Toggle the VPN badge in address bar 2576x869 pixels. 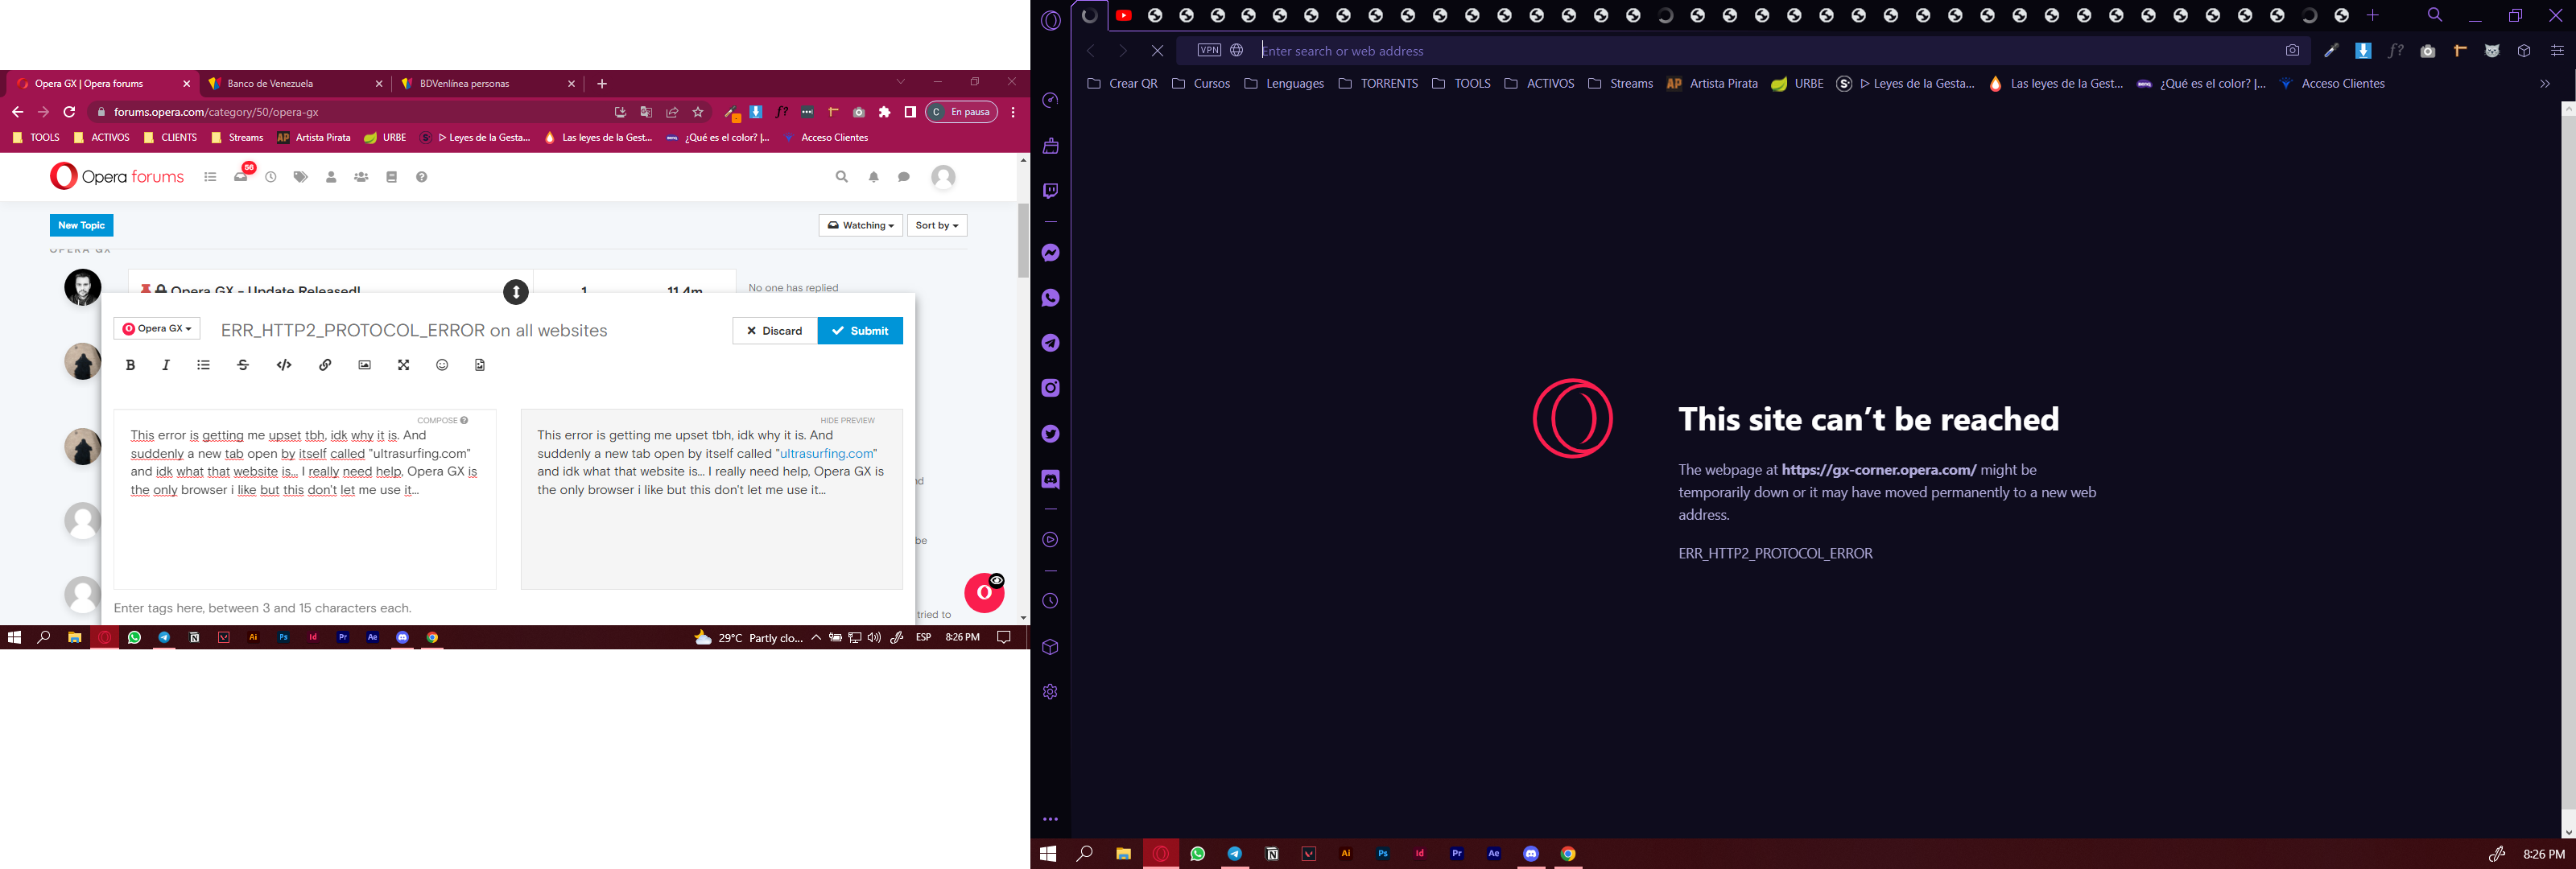pyautogui.click(x=1209, y=50)
